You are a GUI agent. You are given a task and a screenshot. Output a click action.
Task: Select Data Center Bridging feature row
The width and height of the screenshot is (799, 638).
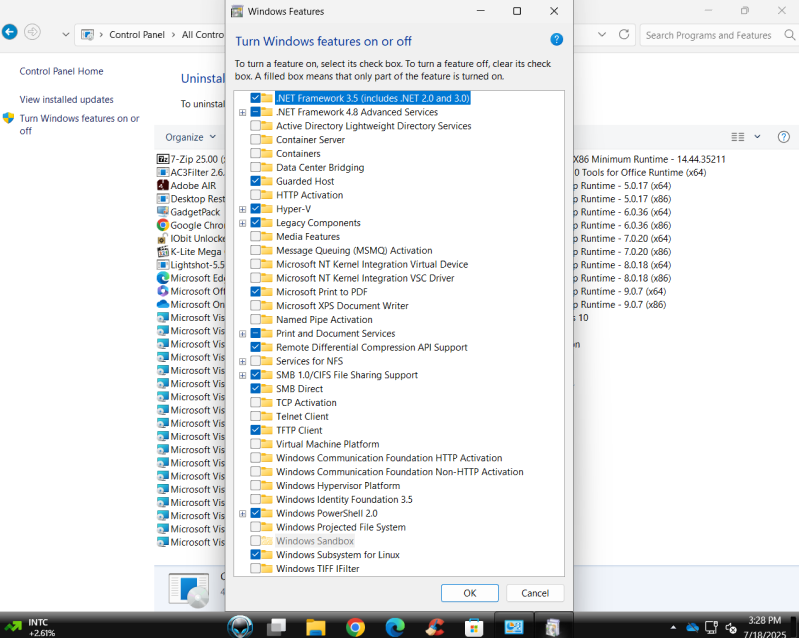click(320, 167)
